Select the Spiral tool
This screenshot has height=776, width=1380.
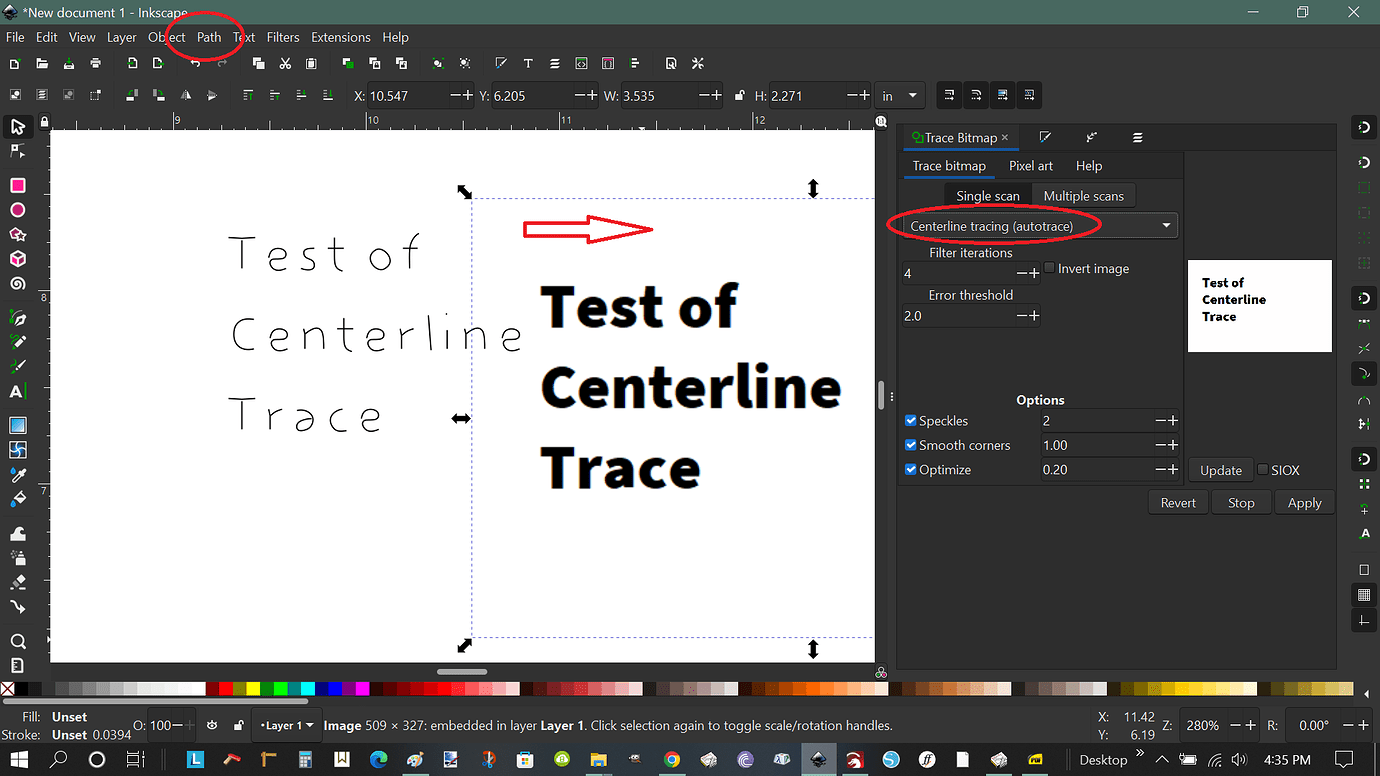point(17,283)
